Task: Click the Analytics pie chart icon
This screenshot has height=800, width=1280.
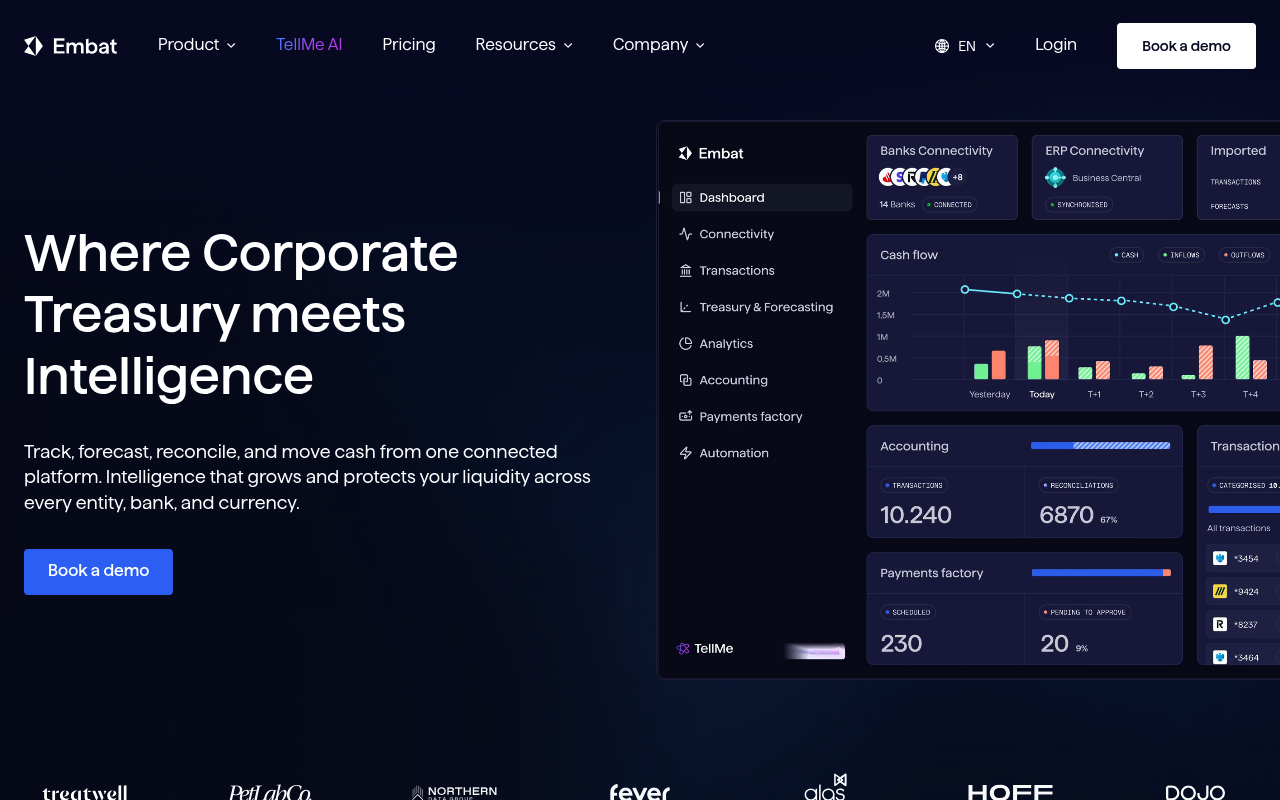Action: tap(685, 344)
